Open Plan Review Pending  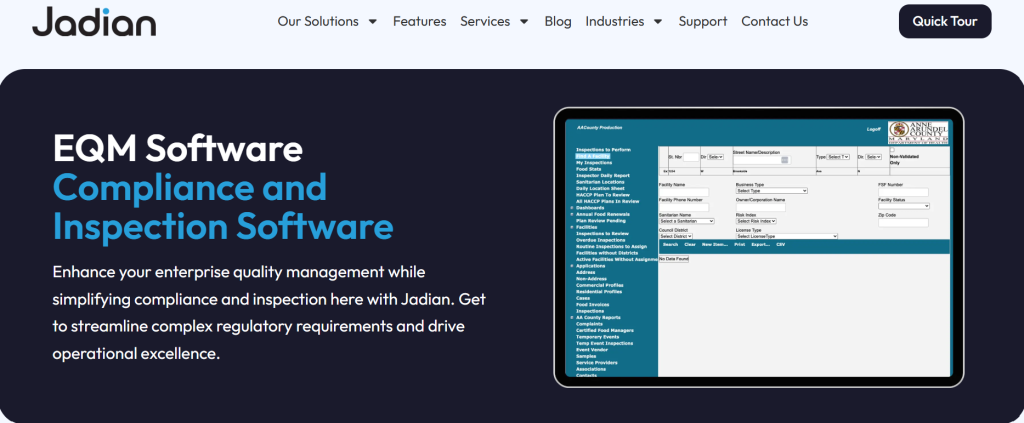pos(601,221)
